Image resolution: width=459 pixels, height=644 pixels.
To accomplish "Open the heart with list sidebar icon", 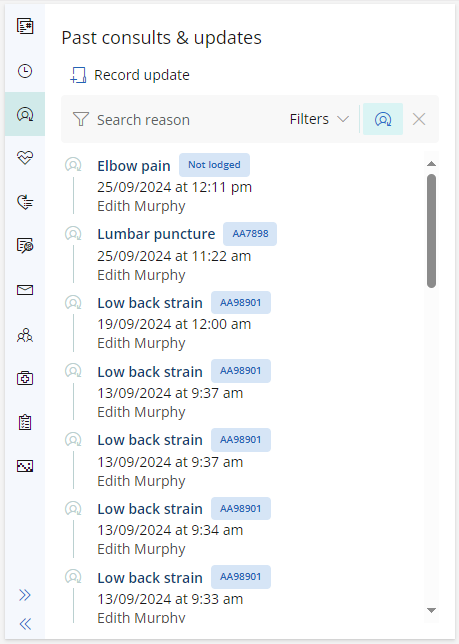I will 25,202.
